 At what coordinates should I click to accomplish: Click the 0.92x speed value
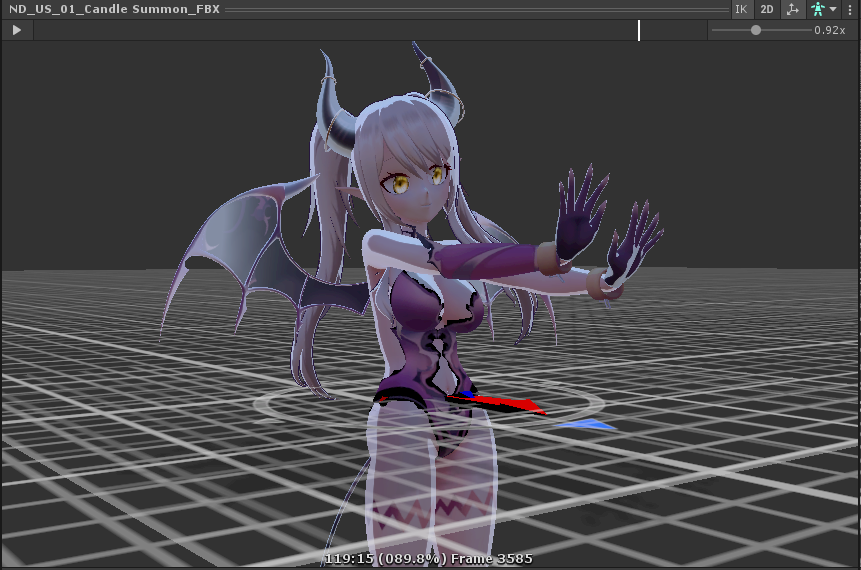tap(830, 30)
